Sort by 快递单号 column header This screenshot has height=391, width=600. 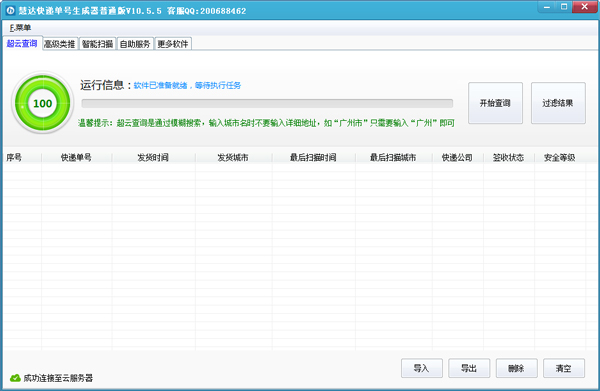[77, 157]
